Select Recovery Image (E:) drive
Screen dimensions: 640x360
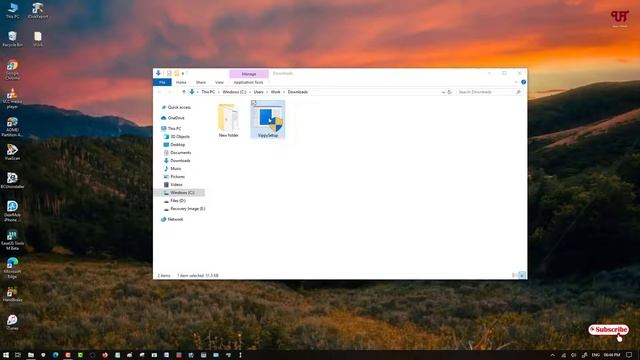click(x=187, y=209)
